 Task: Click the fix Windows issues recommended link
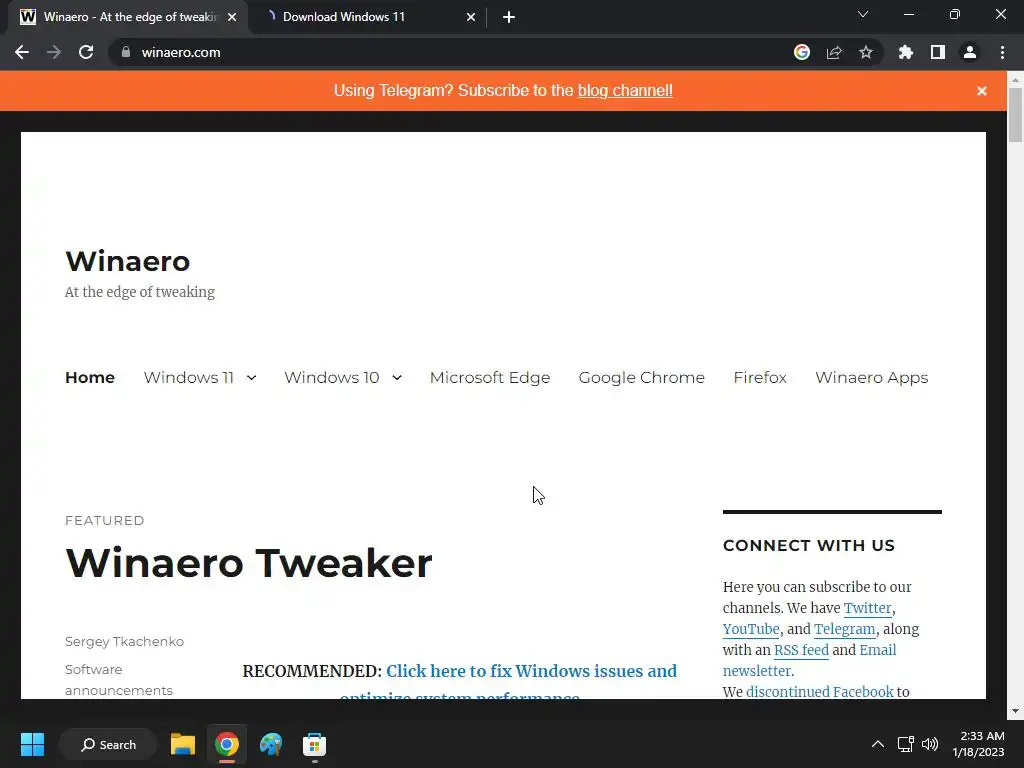click(532, 671)
